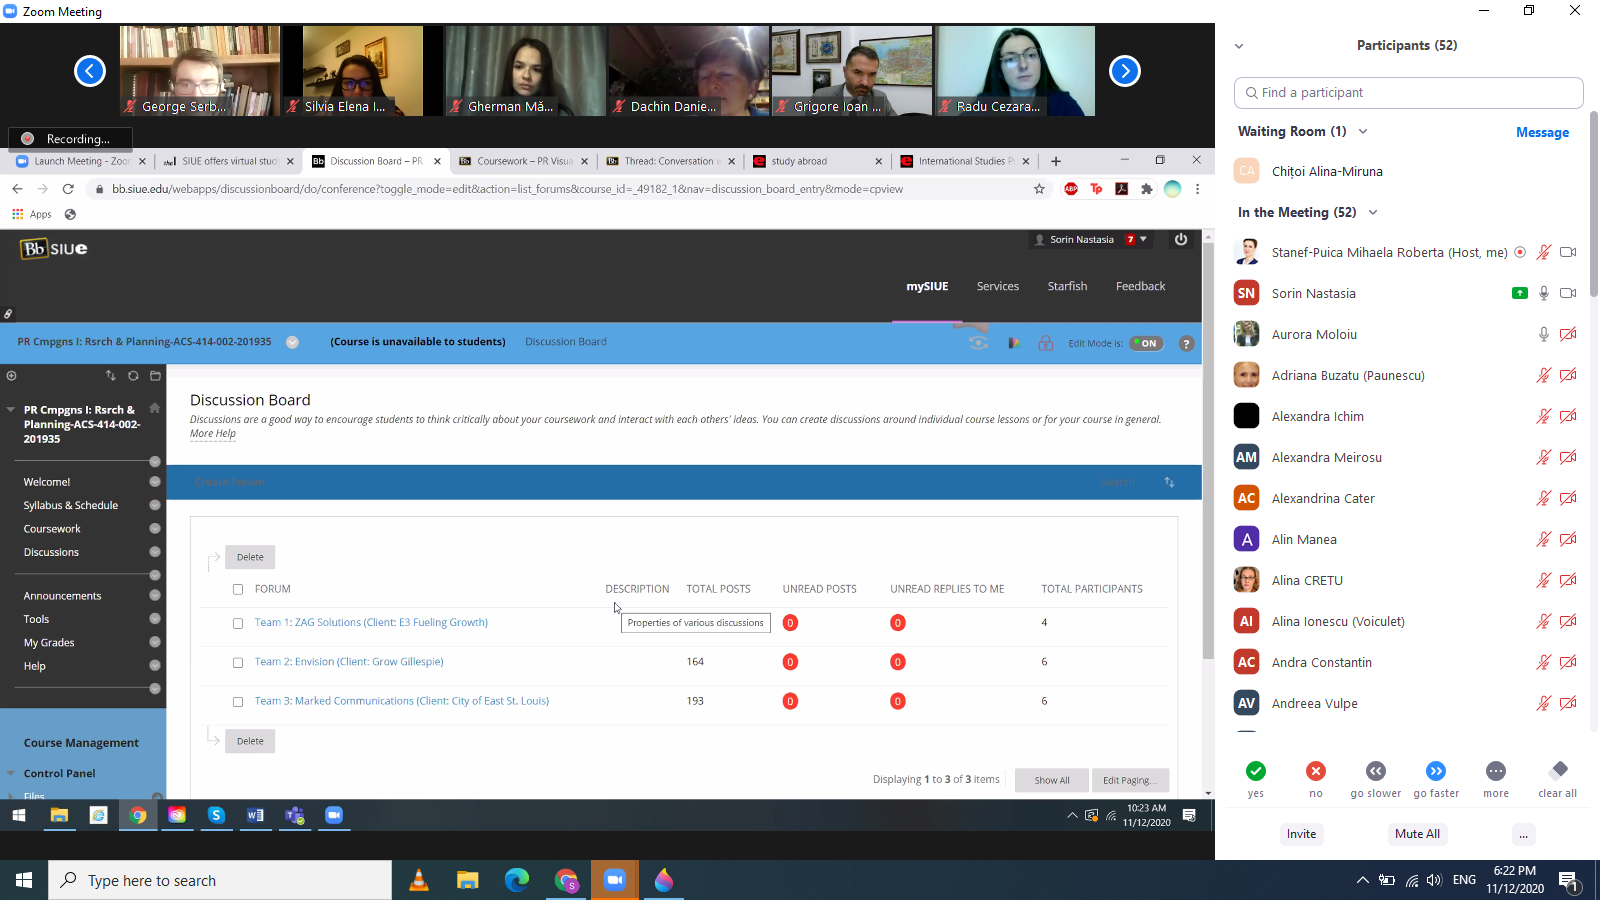Open the more reactions icon
This screenshot has height=900, width=1600.
point(1496,771)
